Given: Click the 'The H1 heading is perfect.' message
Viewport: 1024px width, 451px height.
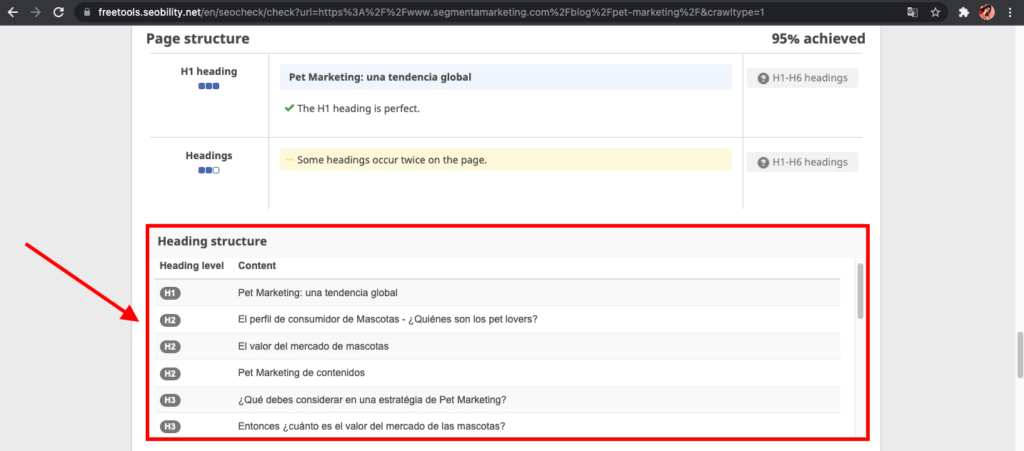Looking at the screenshot, I should pos(359,108).
